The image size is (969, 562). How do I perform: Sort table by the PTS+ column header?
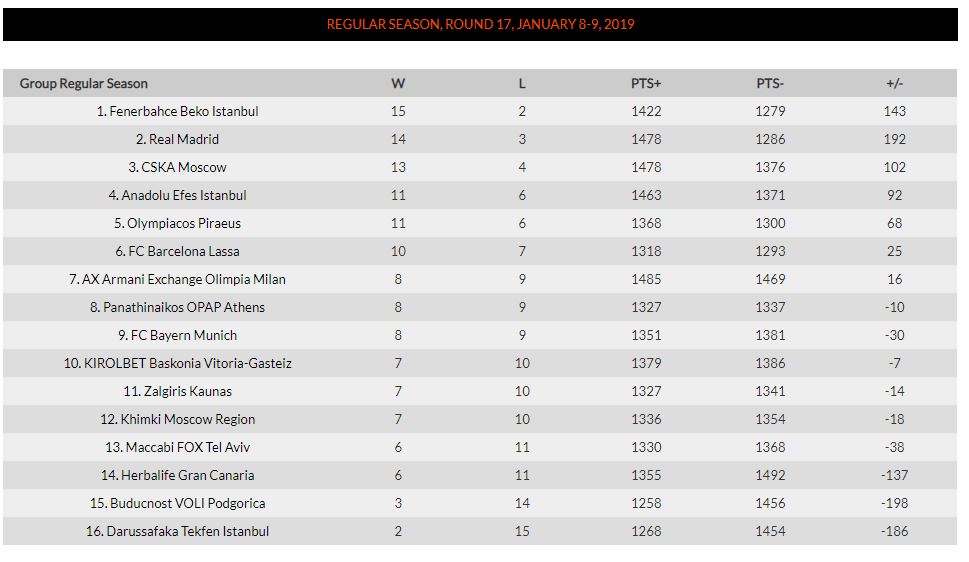click(x=646, y=83)
